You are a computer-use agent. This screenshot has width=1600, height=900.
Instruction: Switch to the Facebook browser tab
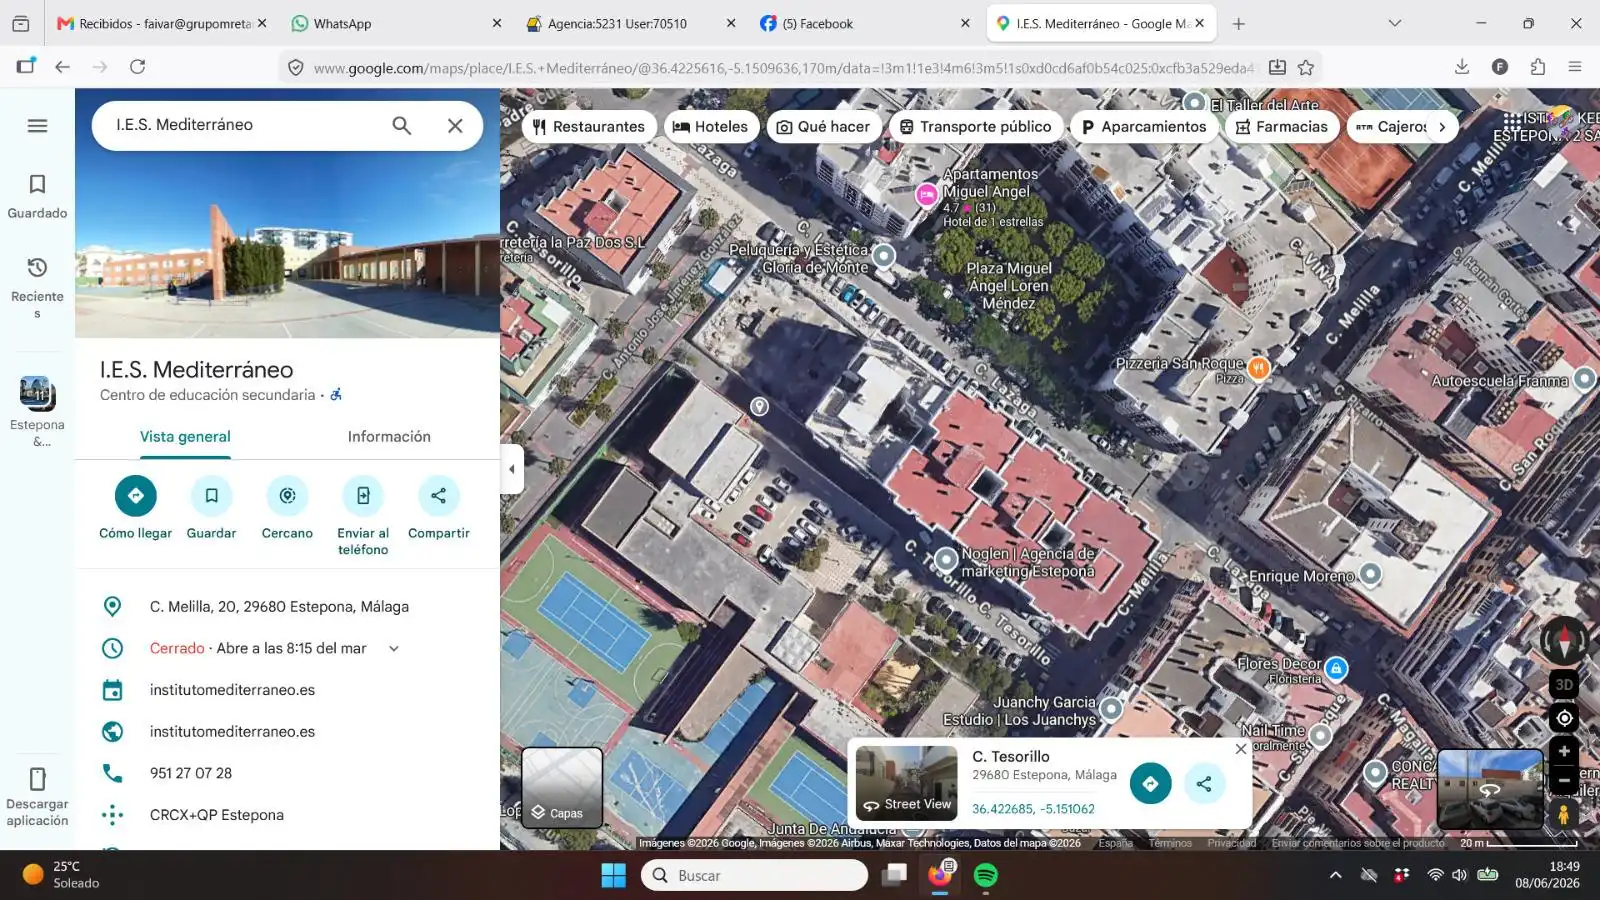click(864, 23)
